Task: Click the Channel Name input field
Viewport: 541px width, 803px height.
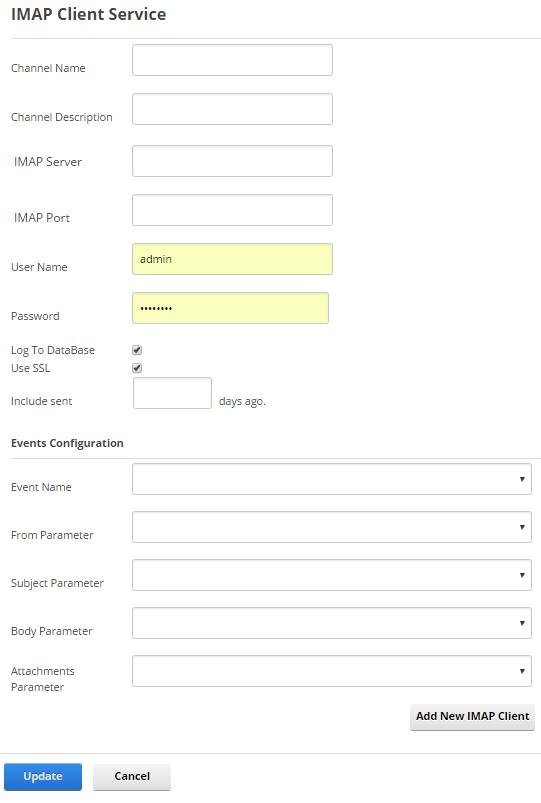Action: pos(232,60)
